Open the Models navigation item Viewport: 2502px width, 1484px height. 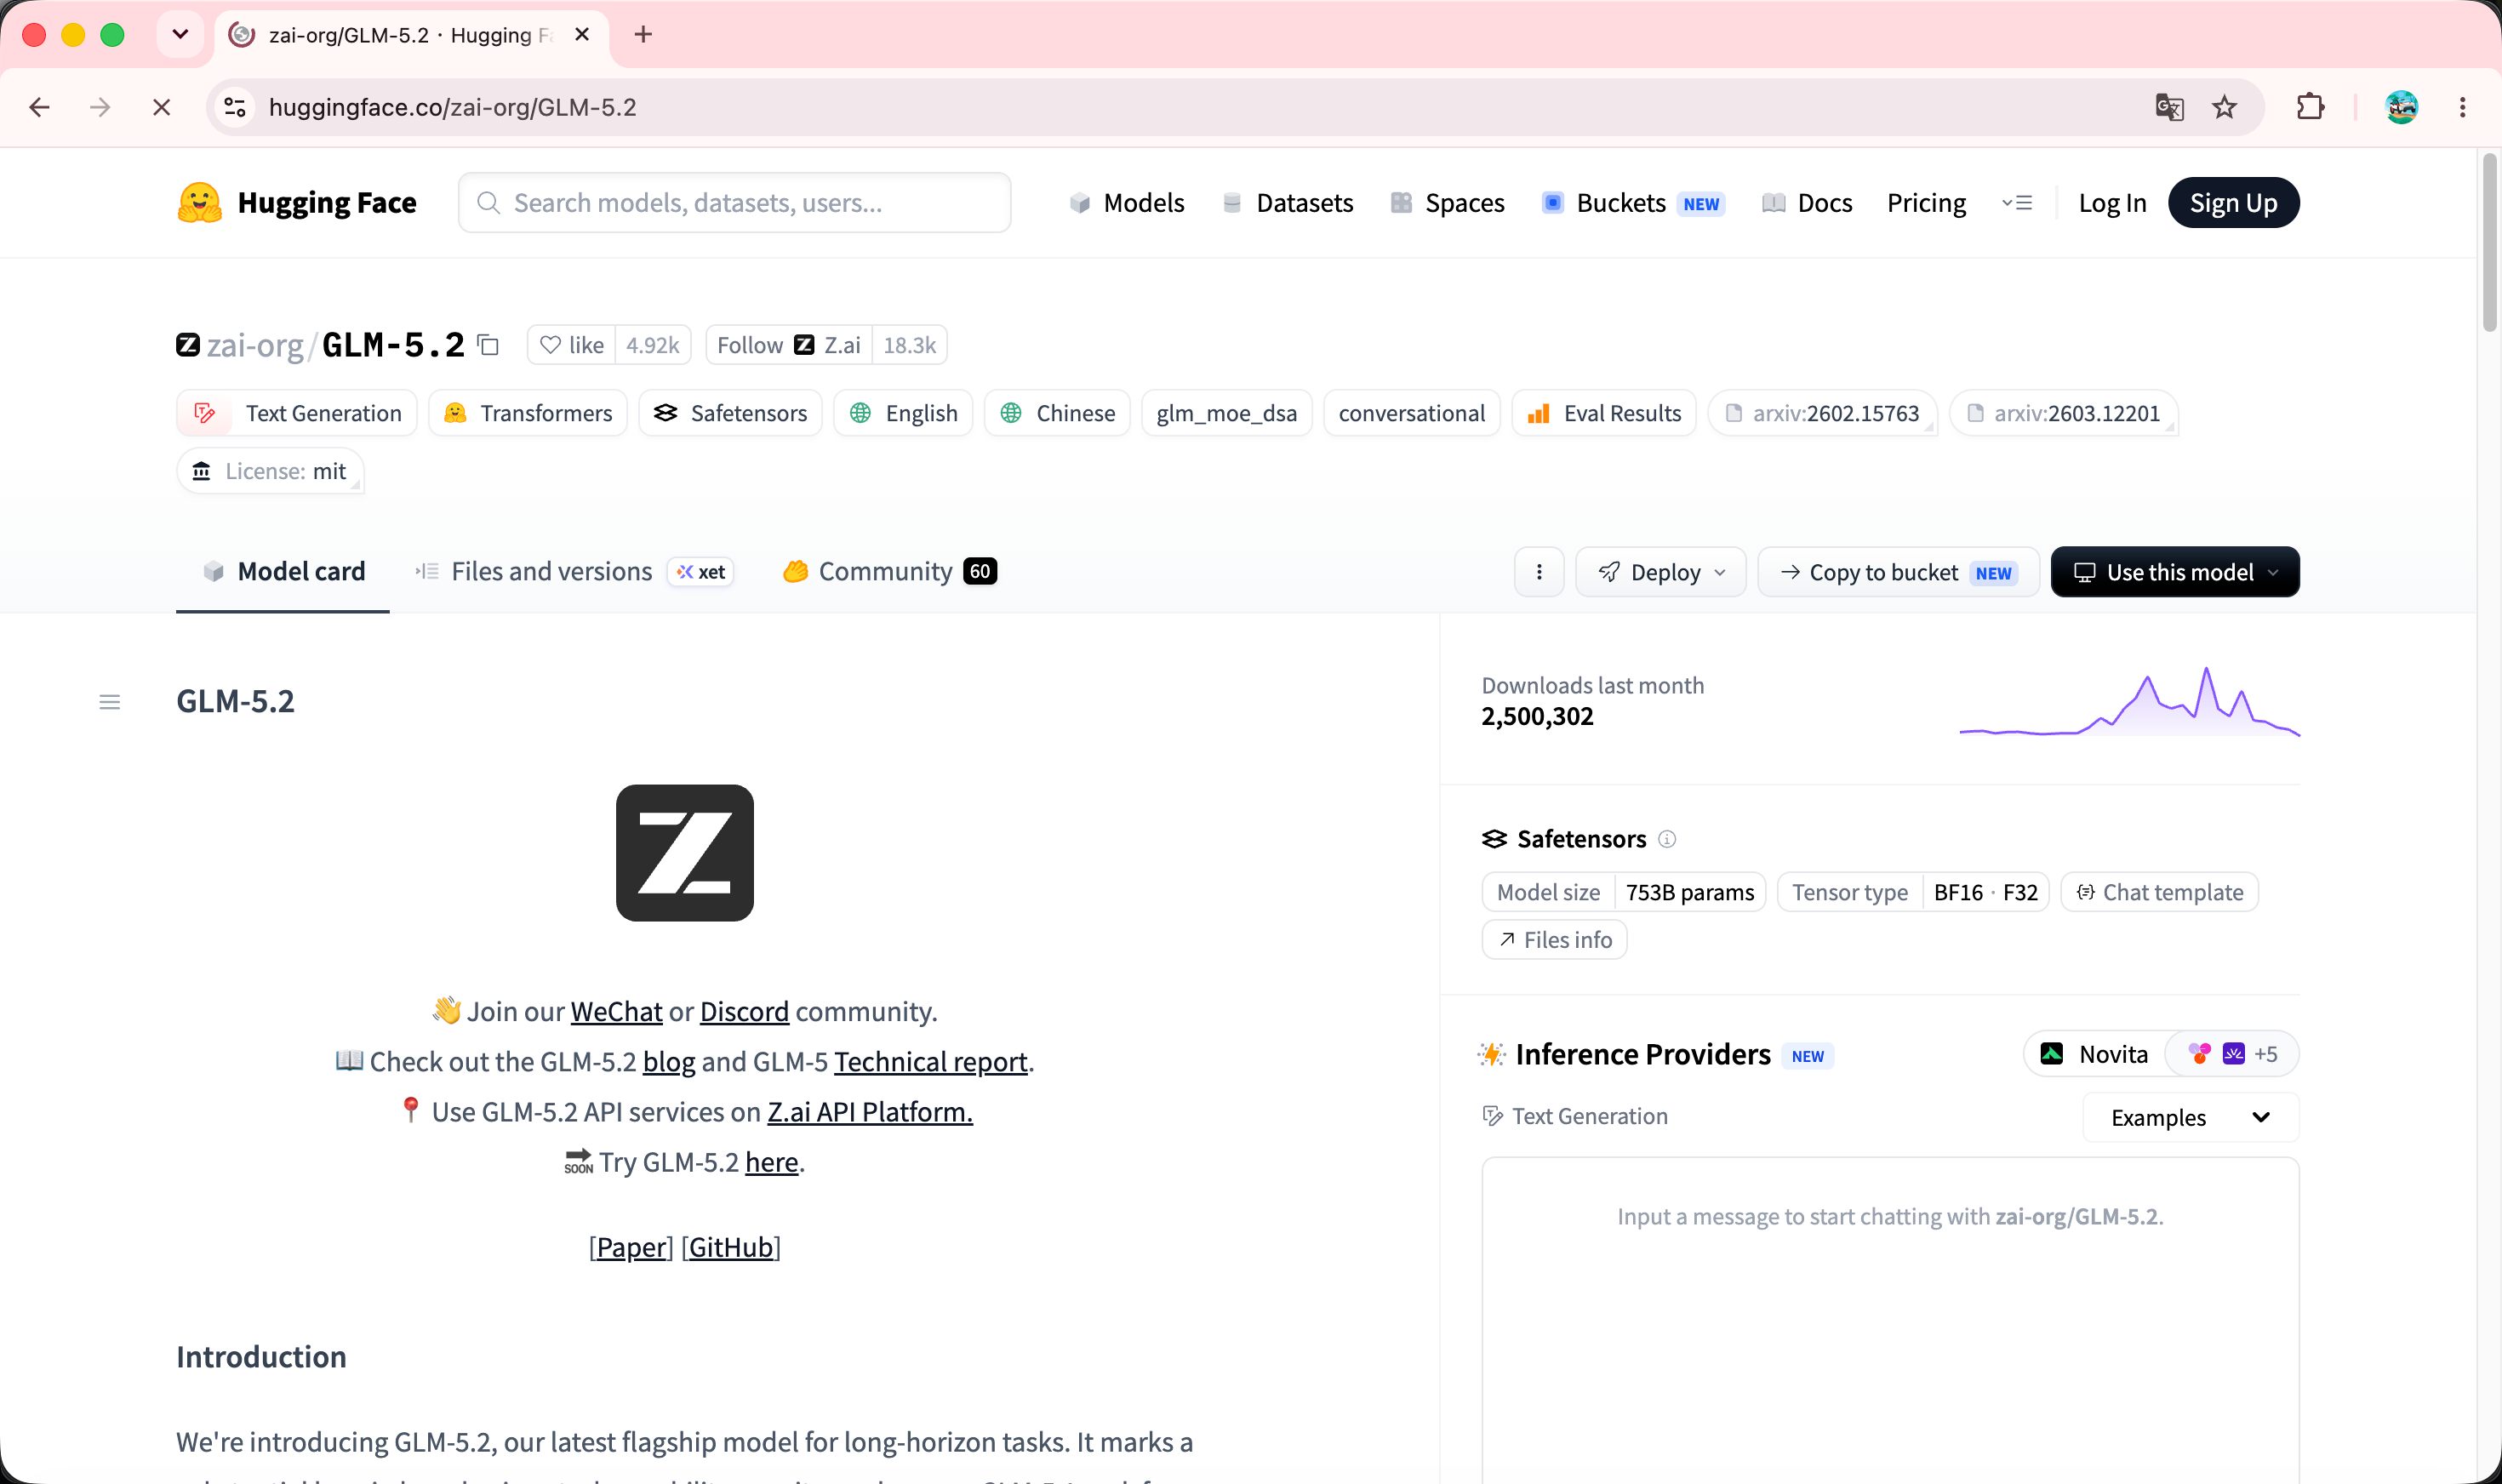(x=1127, y=203)
